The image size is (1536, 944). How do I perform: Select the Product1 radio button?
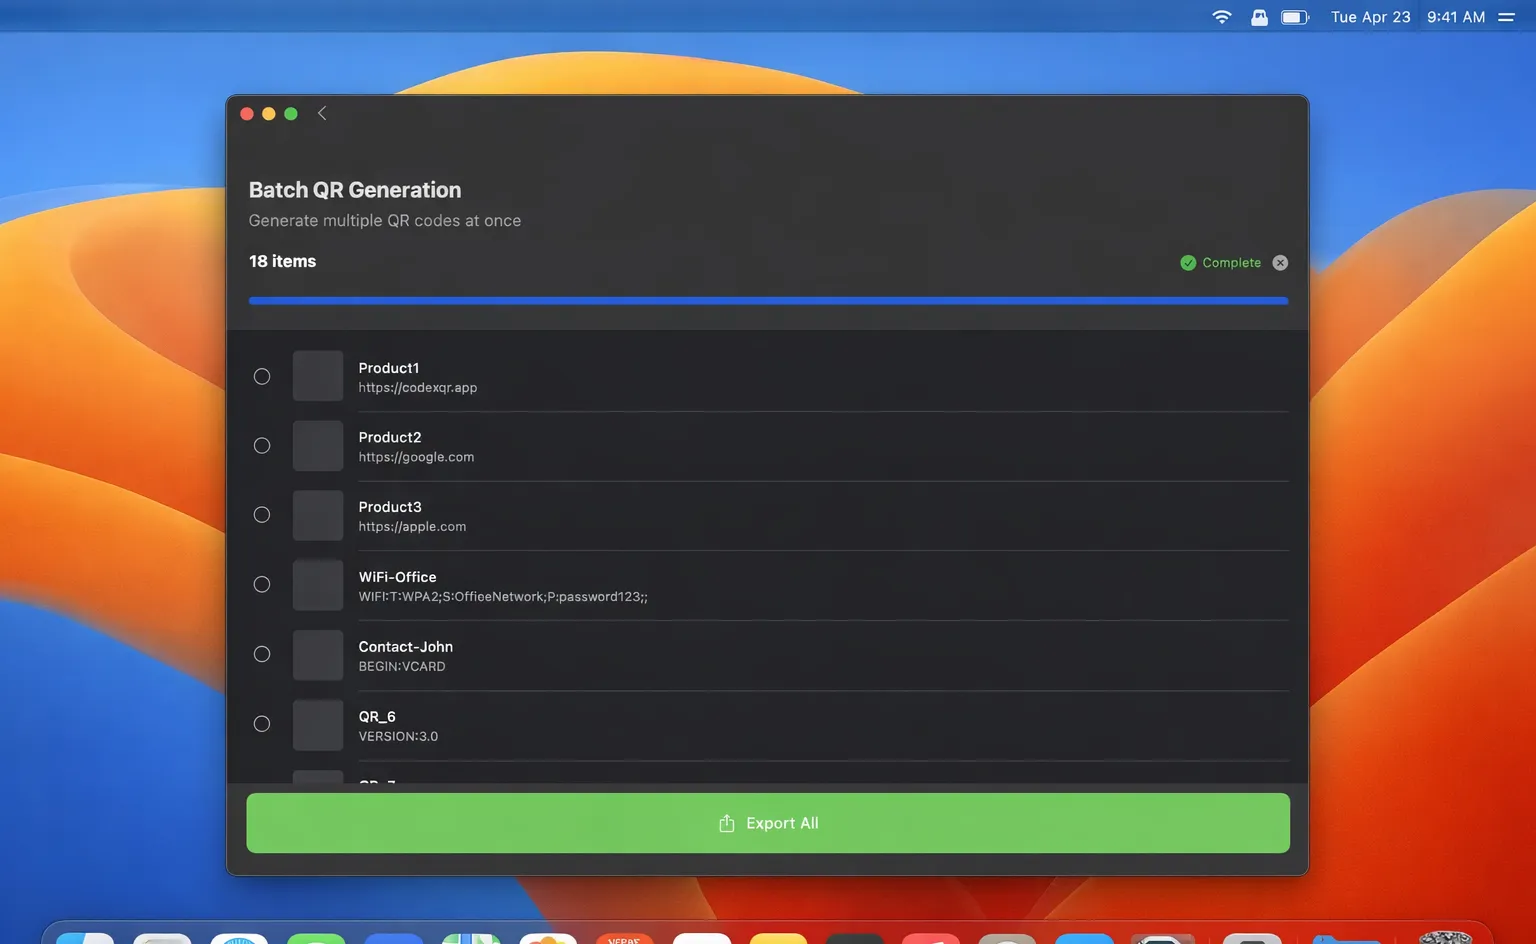coord(262,377)
